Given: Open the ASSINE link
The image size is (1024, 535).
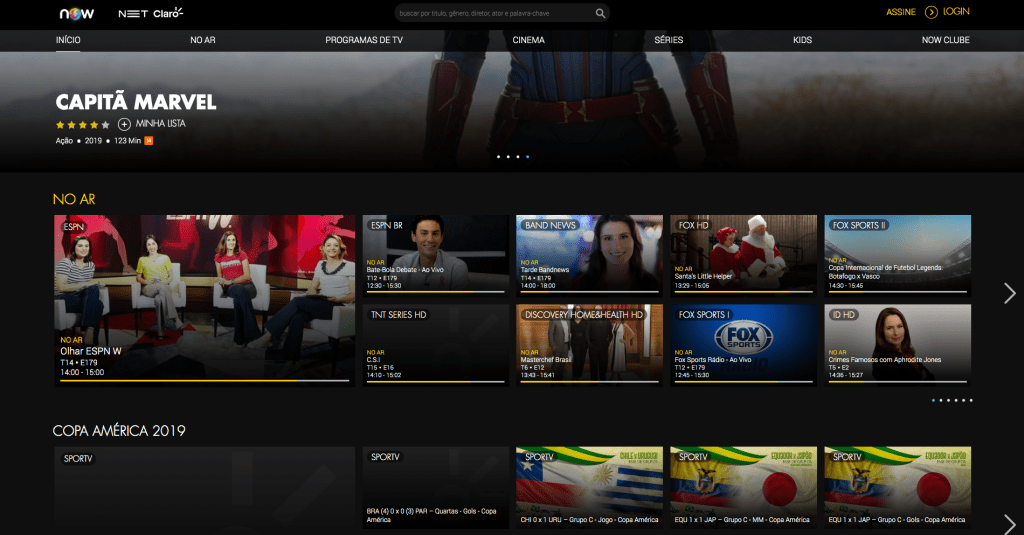Looking at the screenshot, I should 901,12.
